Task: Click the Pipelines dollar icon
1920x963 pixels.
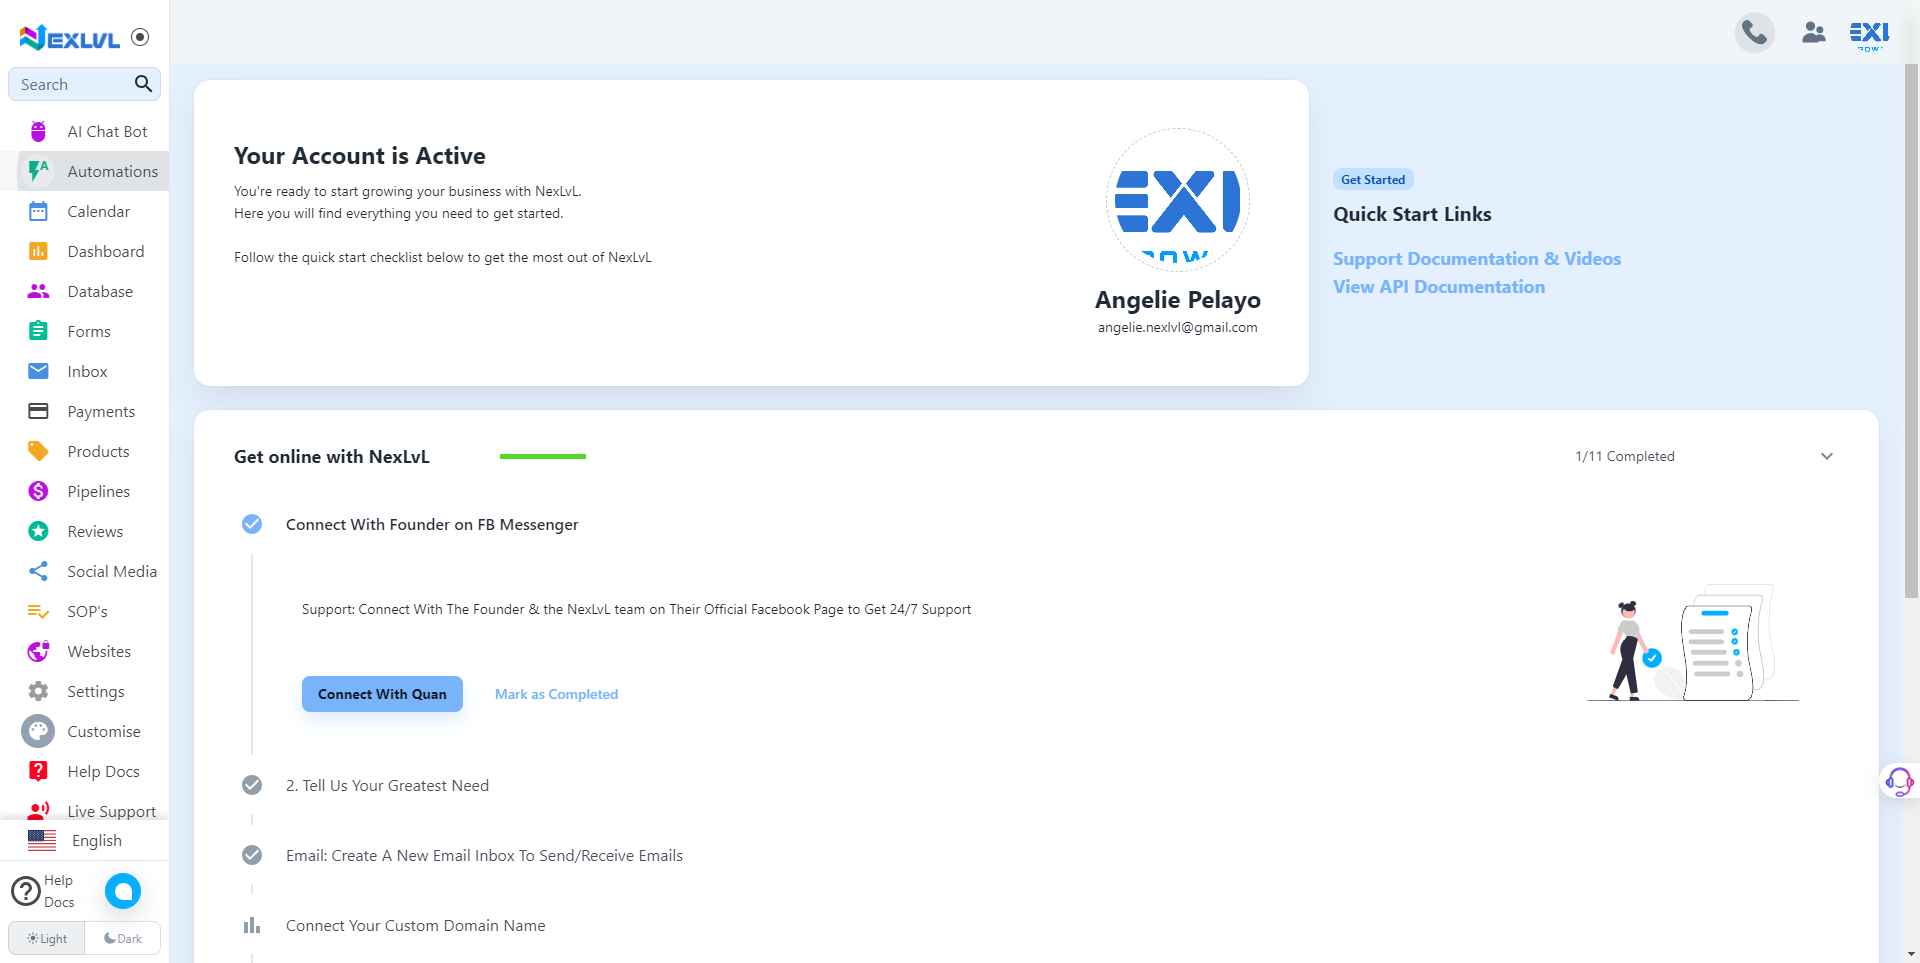Action: pyautogui.click(x=38, y=491)
